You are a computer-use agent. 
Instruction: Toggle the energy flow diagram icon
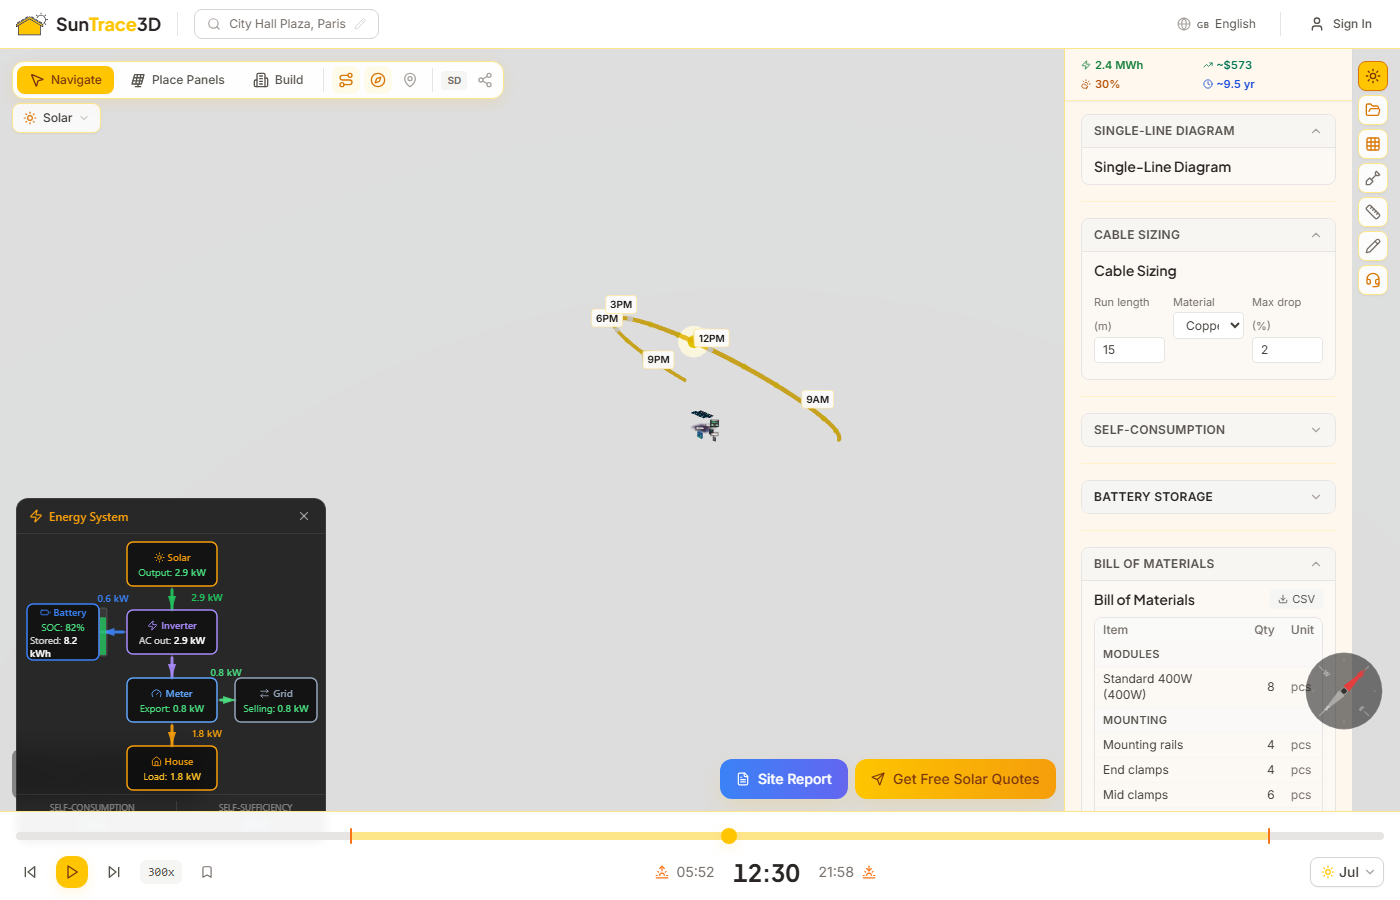point(346,80)
